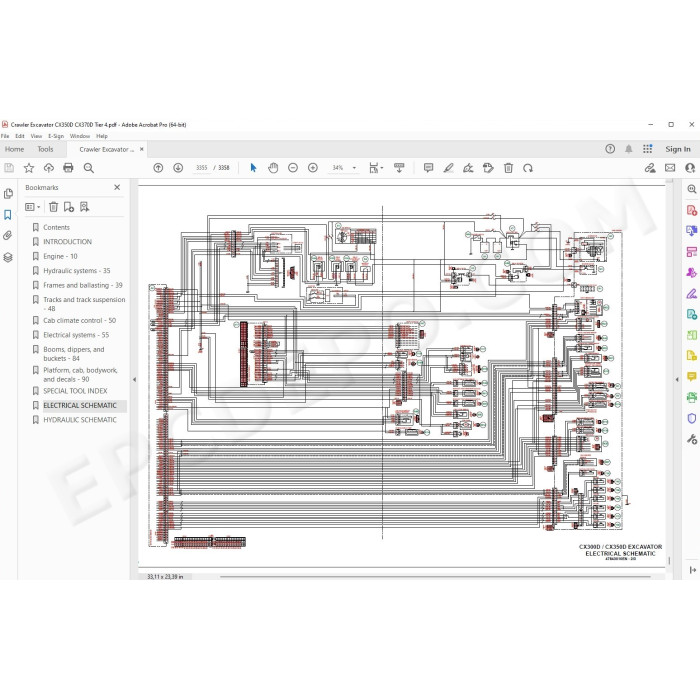
Task: Print the document using printer icon
Action: tap(68, 168)
